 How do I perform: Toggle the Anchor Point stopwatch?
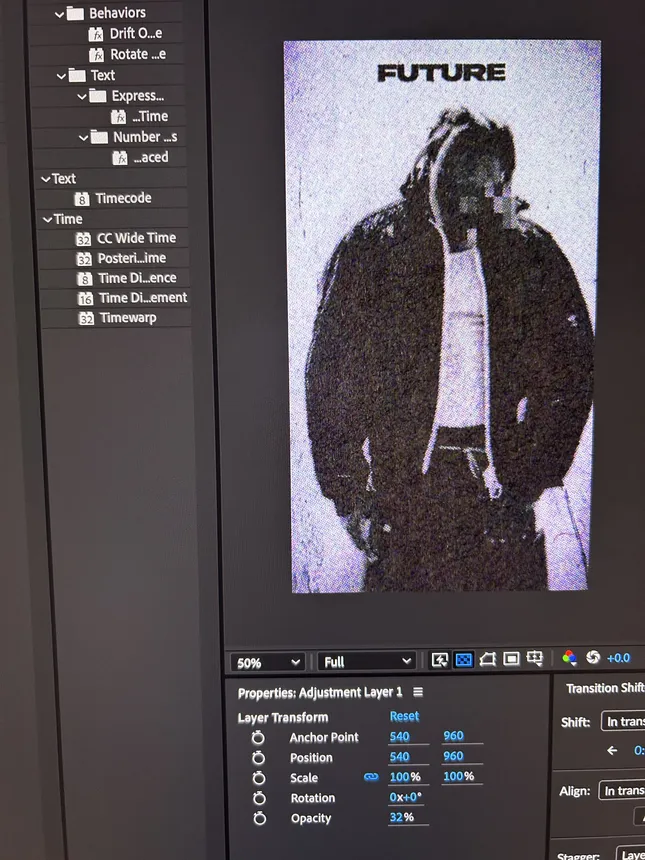(258, 738)
